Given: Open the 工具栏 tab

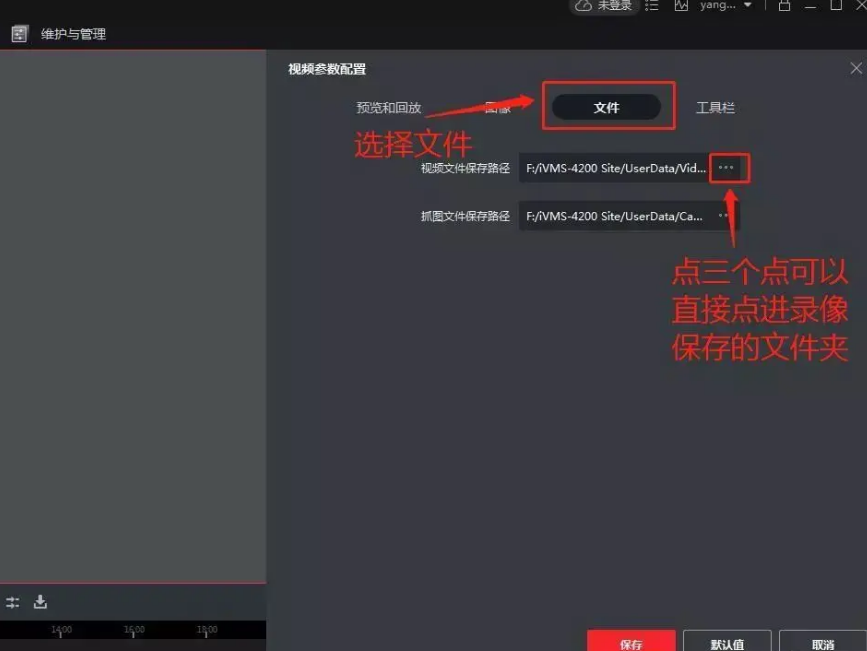Looking at the screenshot, I should point(715,108).
